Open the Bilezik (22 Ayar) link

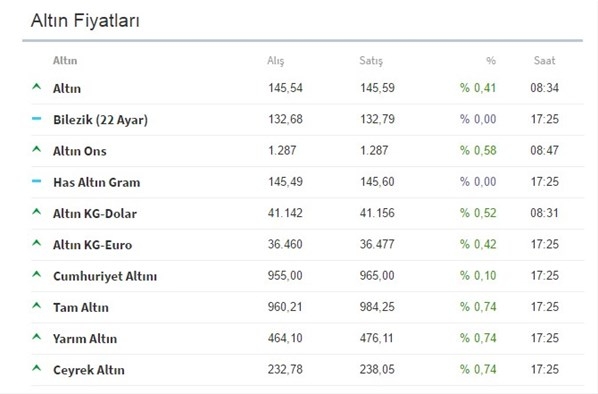click(100, 120)
